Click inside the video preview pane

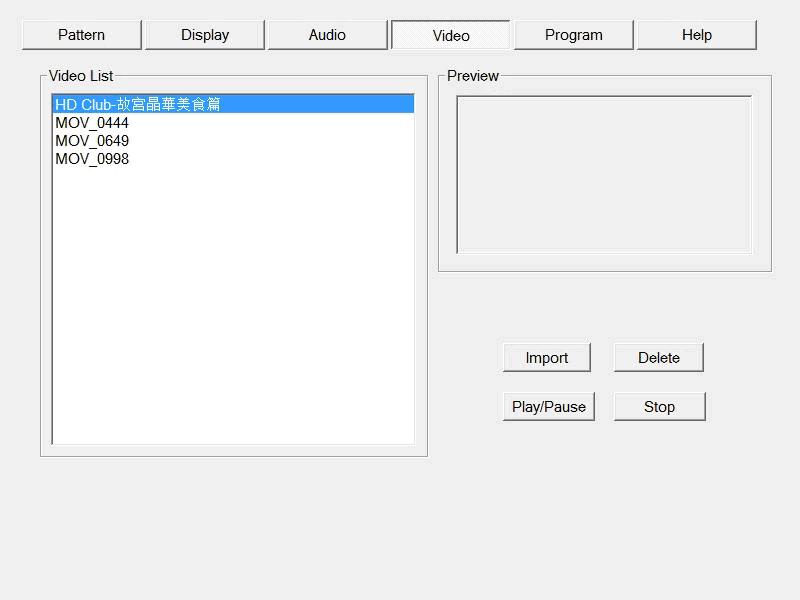[x=604, y=174]
